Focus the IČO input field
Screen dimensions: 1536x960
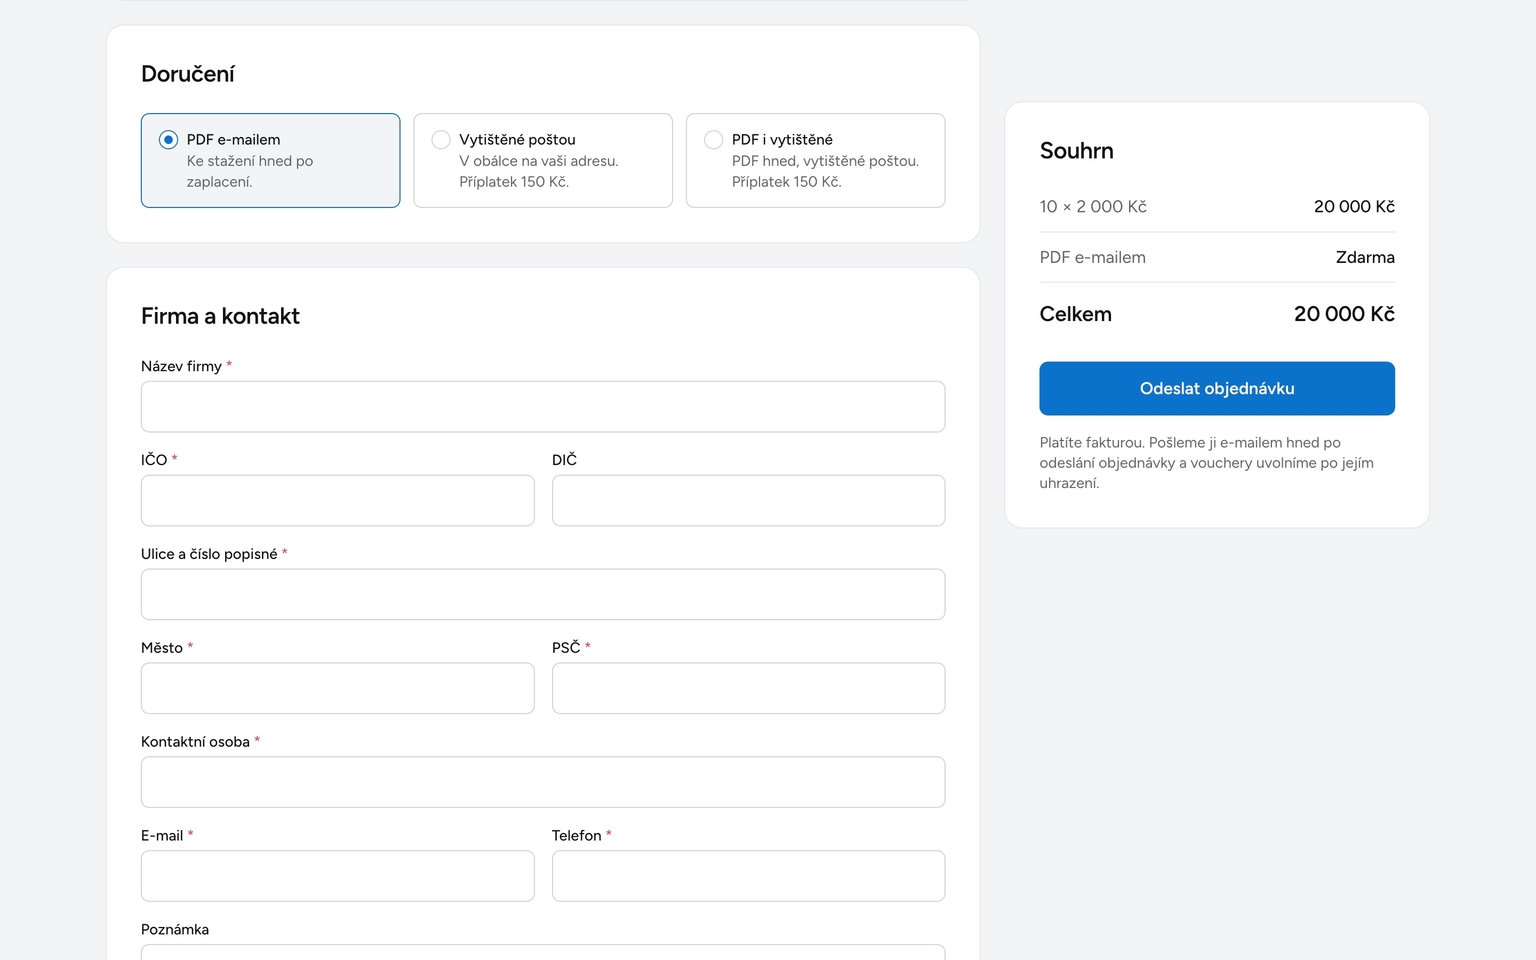pyautogui.click(x=338, y=500)
